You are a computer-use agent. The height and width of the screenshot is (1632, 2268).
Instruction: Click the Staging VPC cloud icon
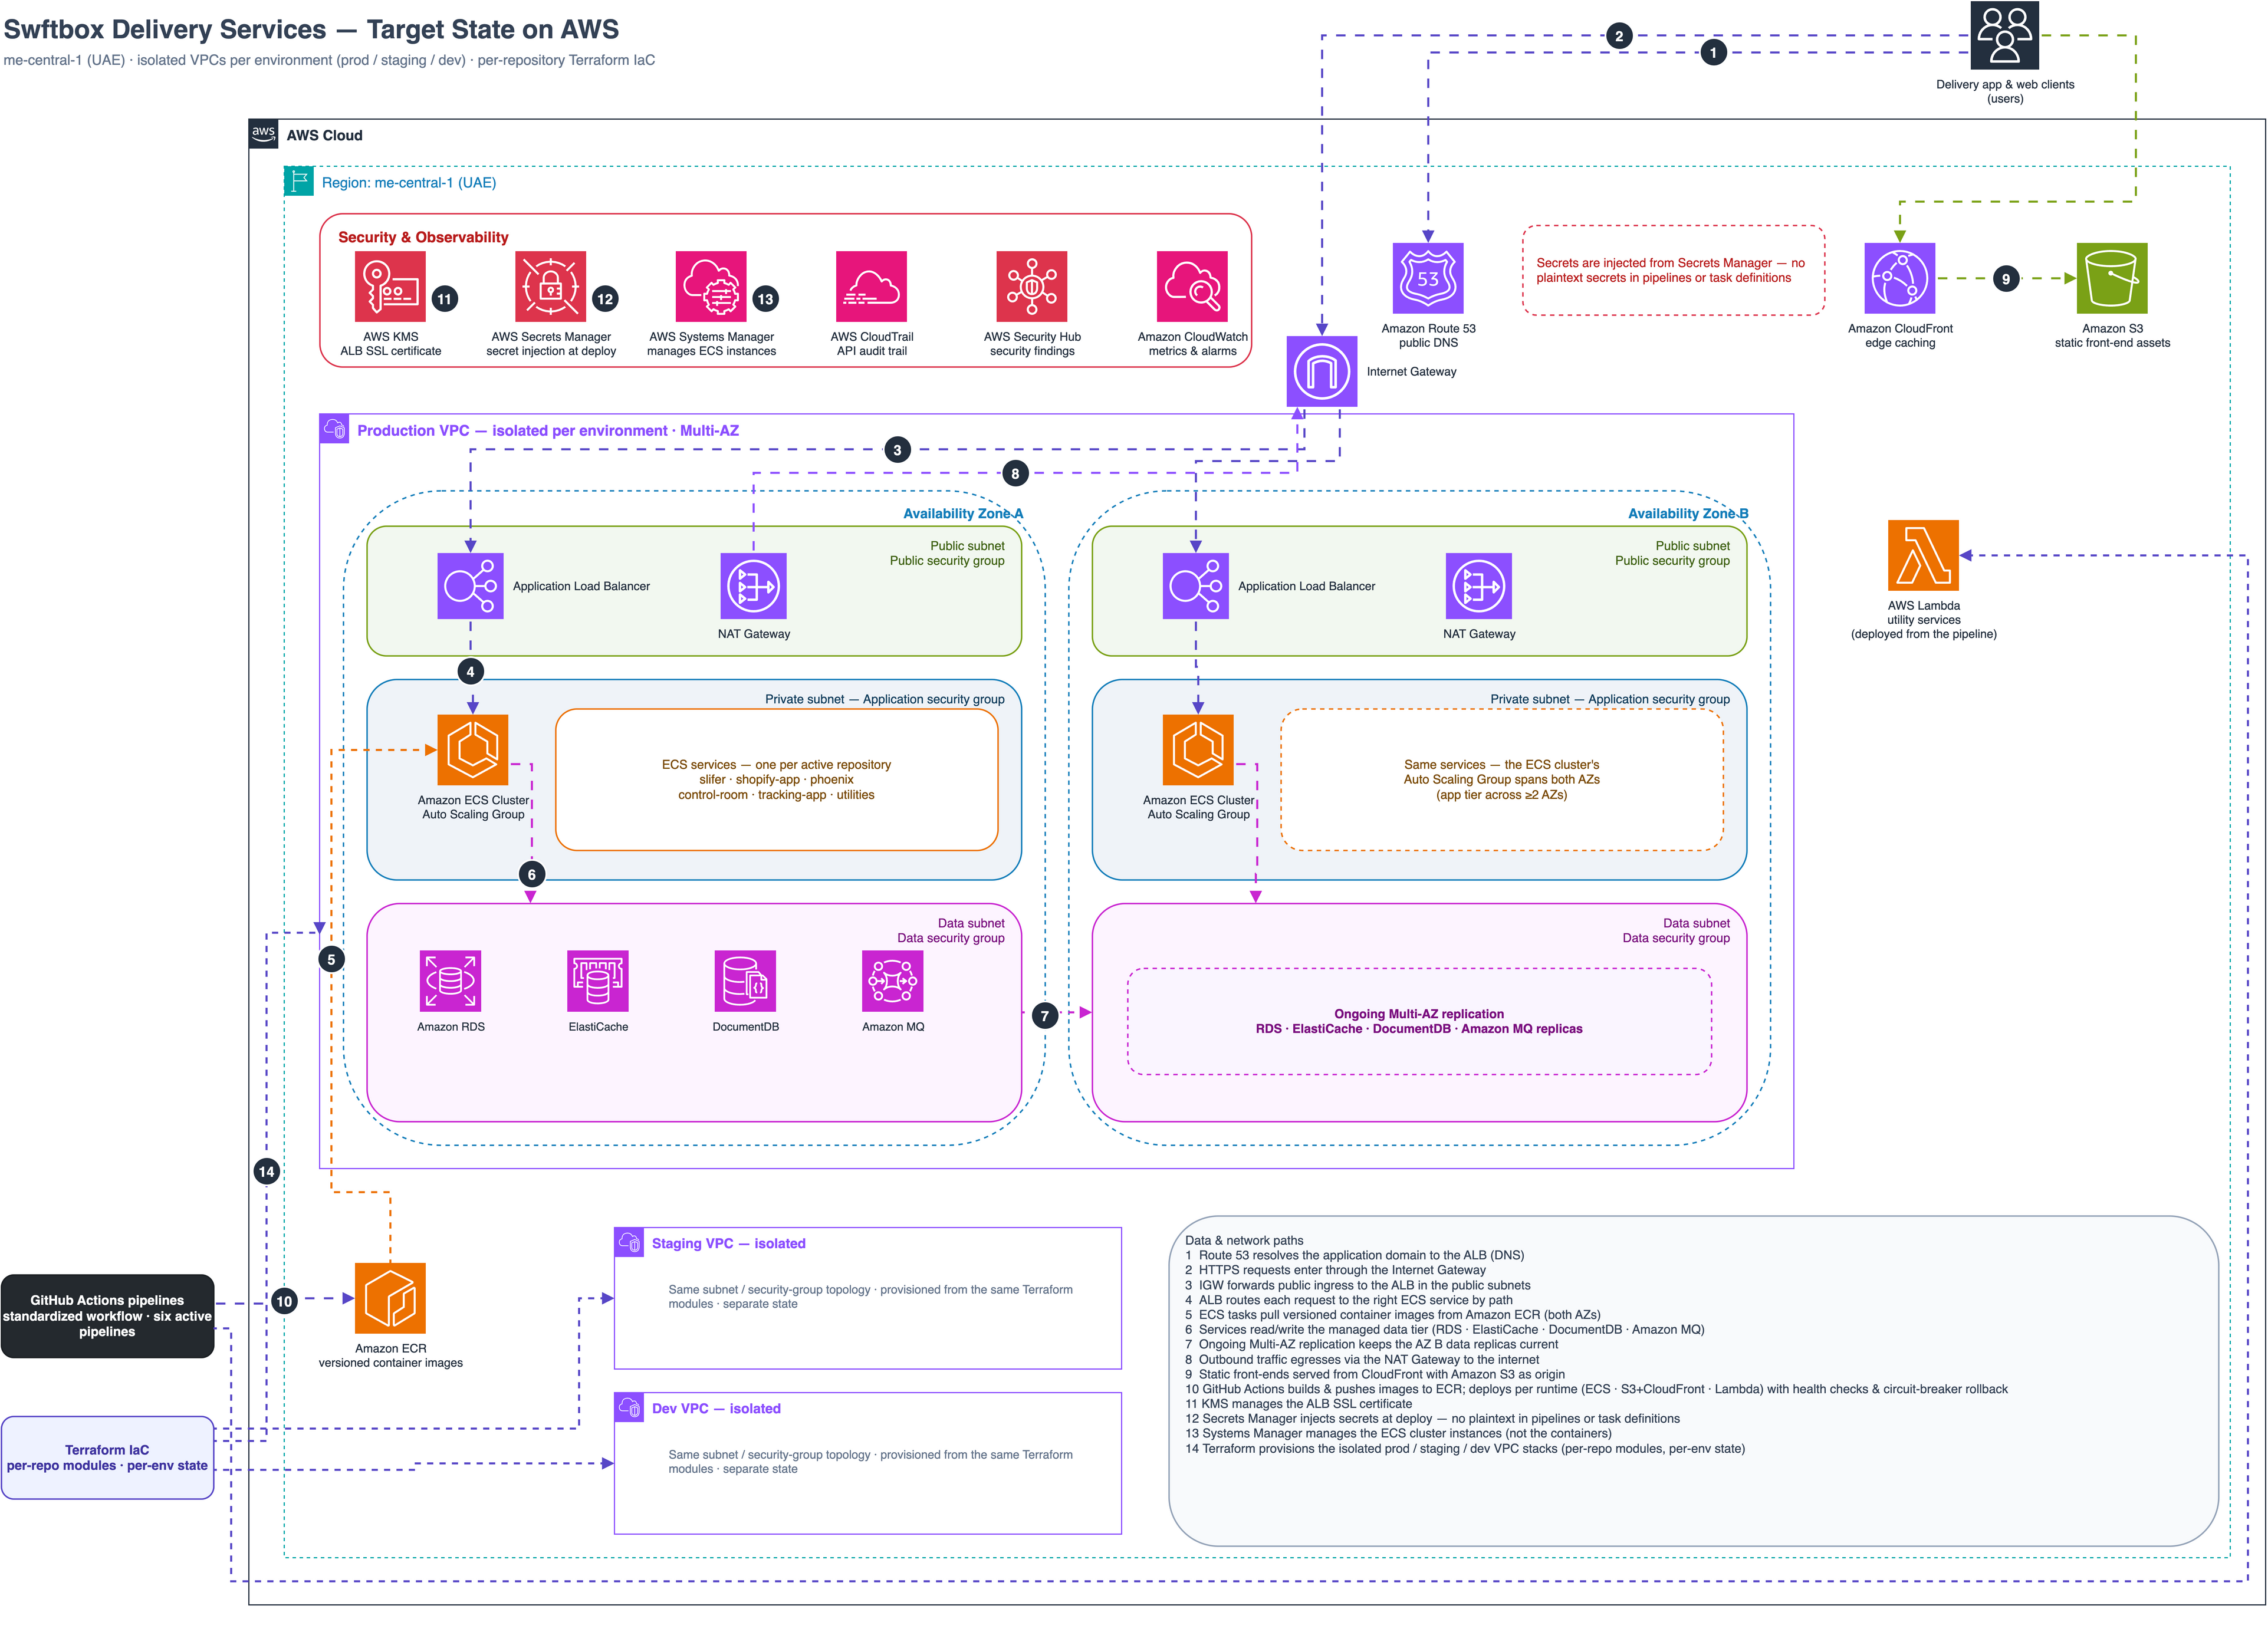(629, 1242)
